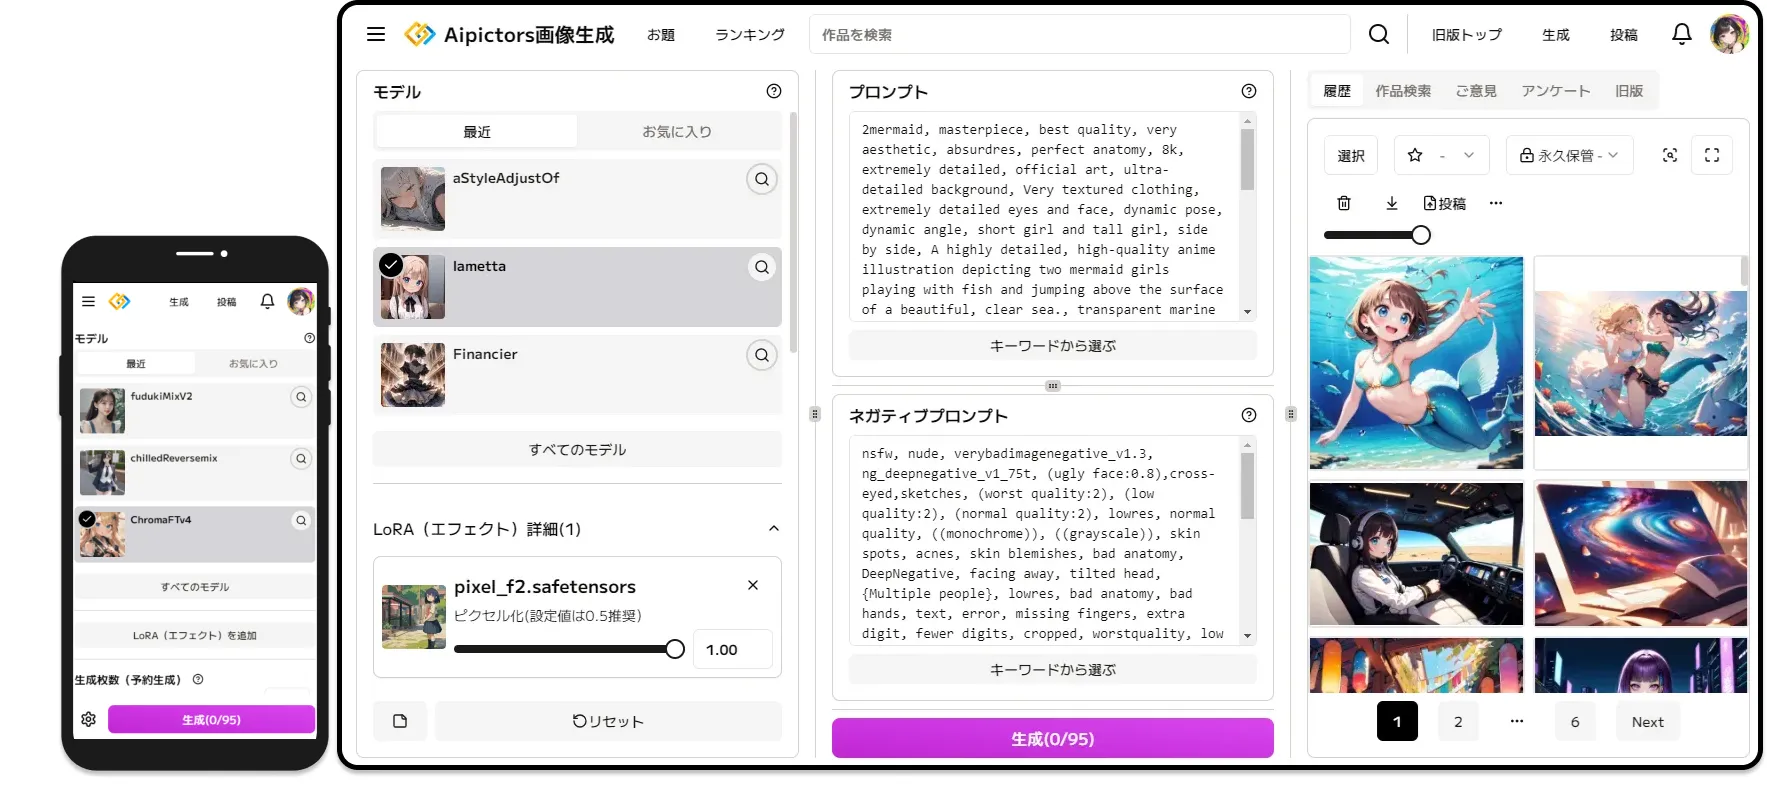Expand すべてのモデル list

(577, 449)
